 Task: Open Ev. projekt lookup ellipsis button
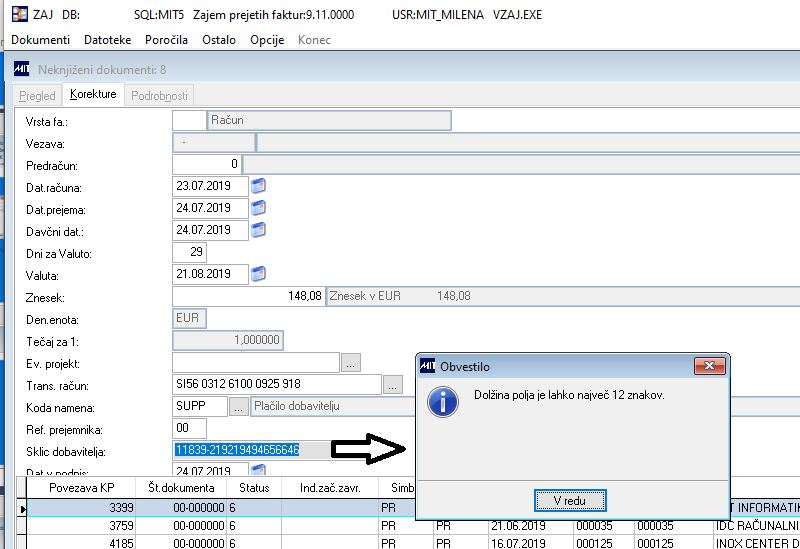[x=351, y=362]
